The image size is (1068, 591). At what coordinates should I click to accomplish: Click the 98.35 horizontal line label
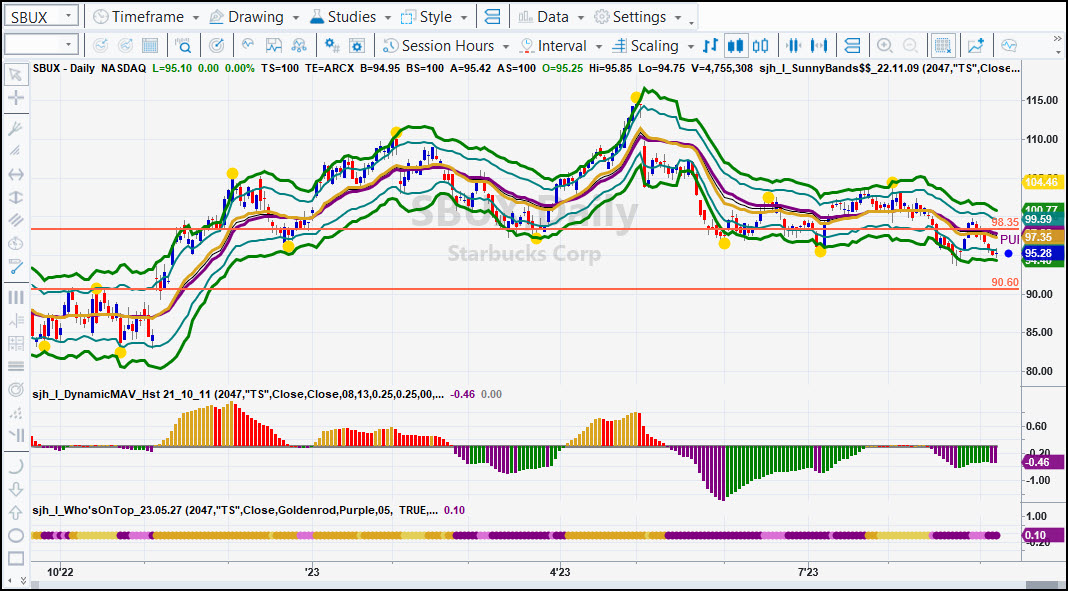point(1005,222)
